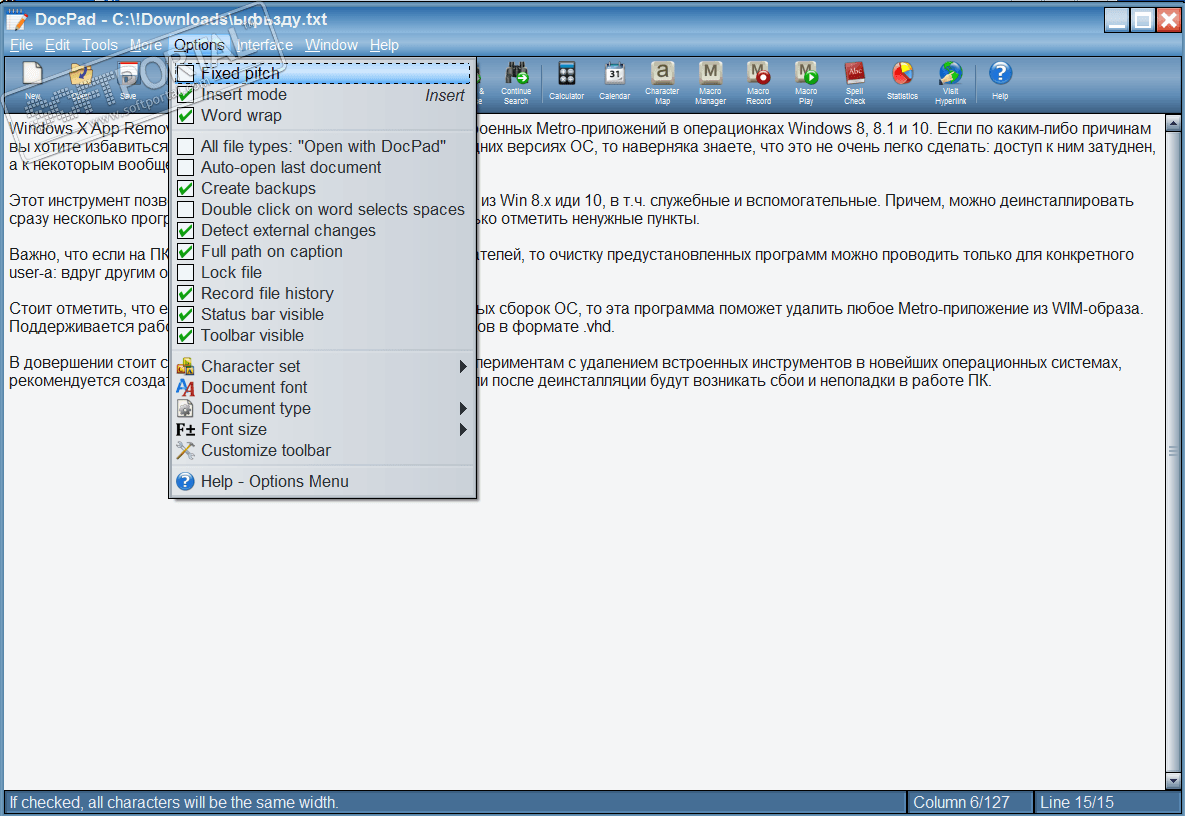
Task: Click the Help - Options Menu question icon
Action: click(185, 481)
